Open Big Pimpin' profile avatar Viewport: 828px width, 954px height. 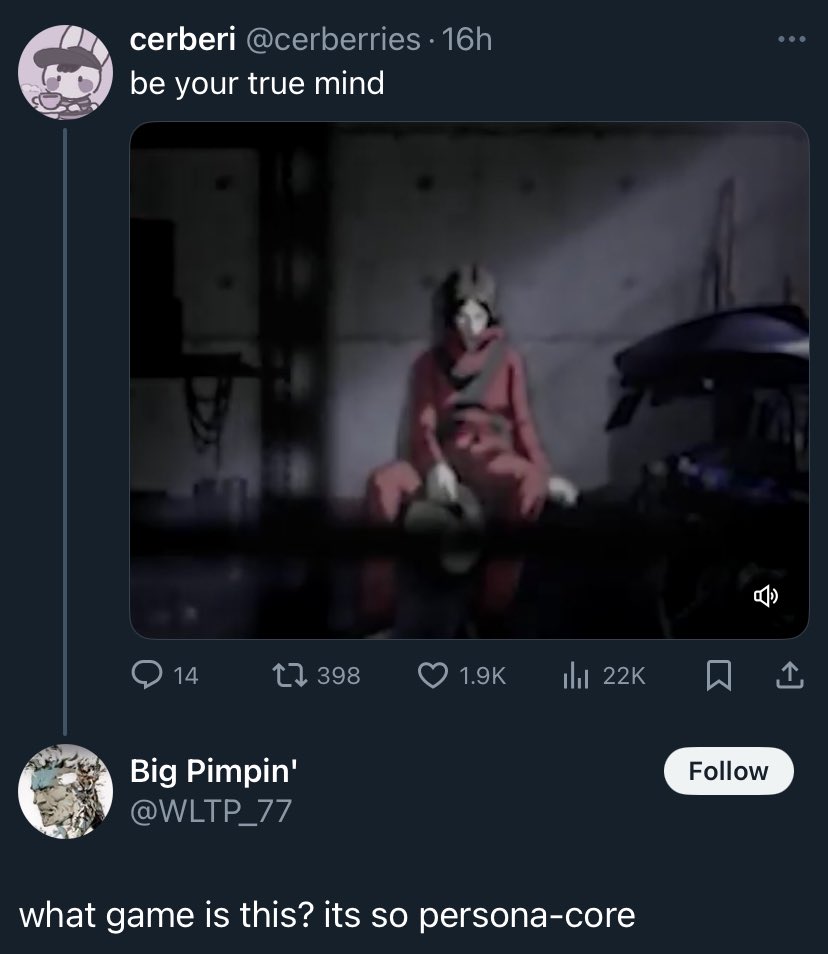coord(65,792)
